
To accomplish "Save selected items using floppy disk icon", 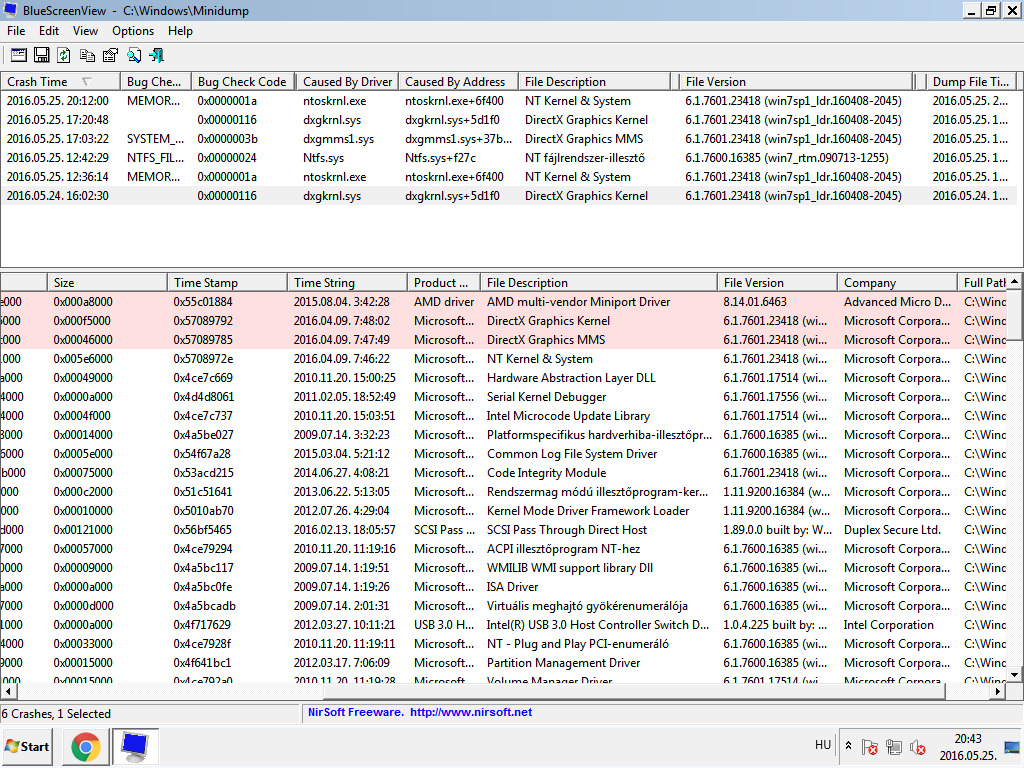I will [41, 56].
